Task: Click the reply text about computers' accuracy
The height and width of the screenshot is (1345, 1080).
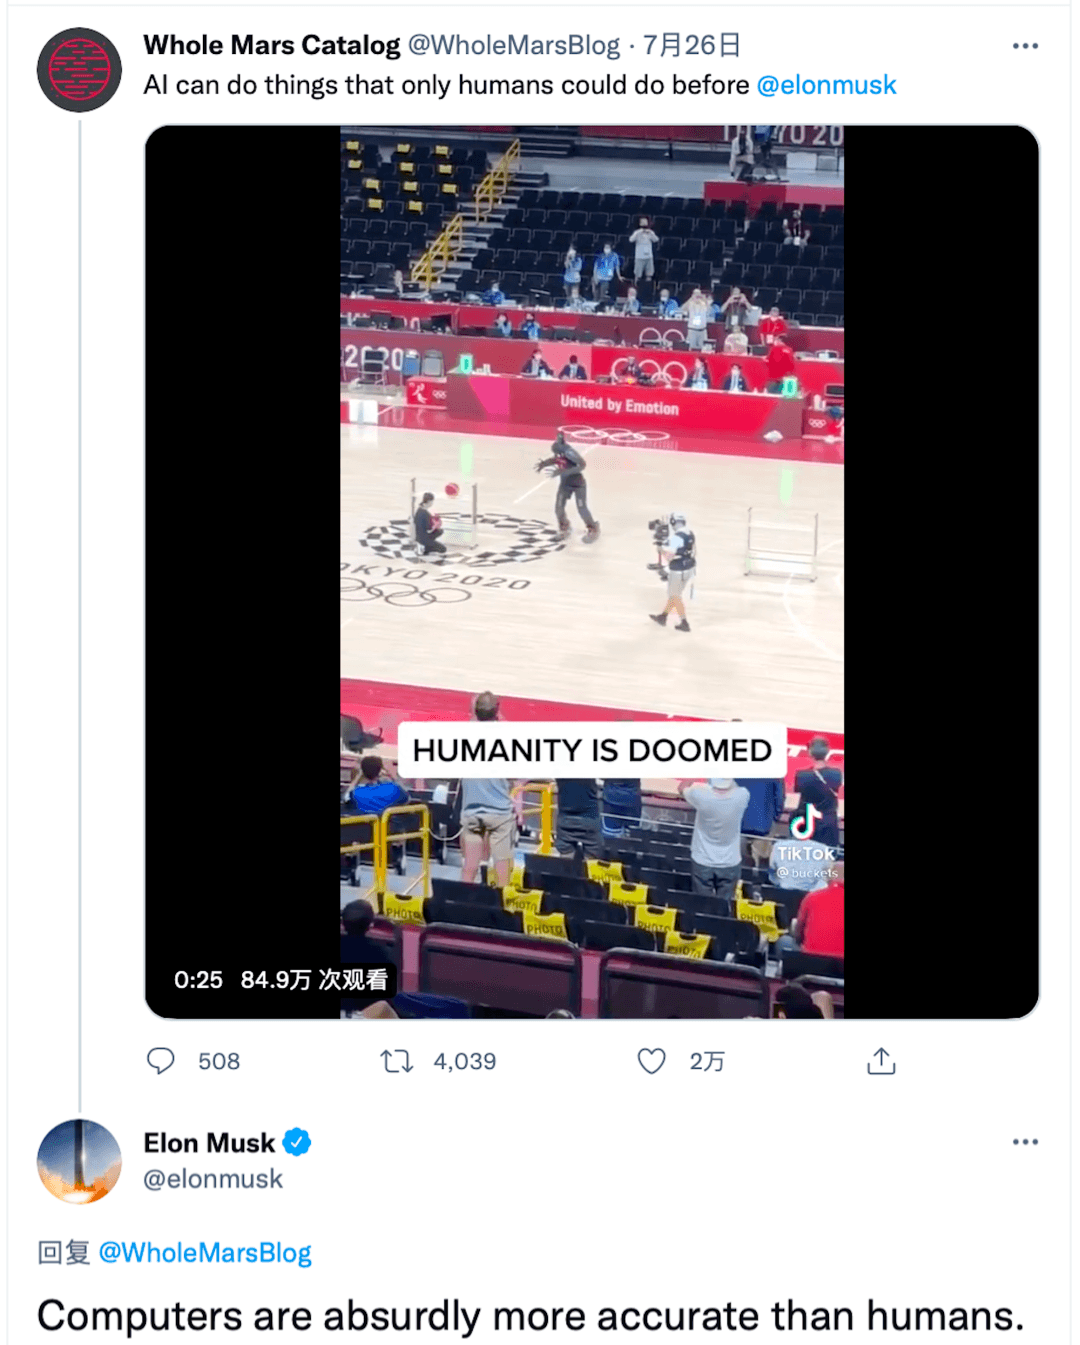Action: tap(531, 1316)
